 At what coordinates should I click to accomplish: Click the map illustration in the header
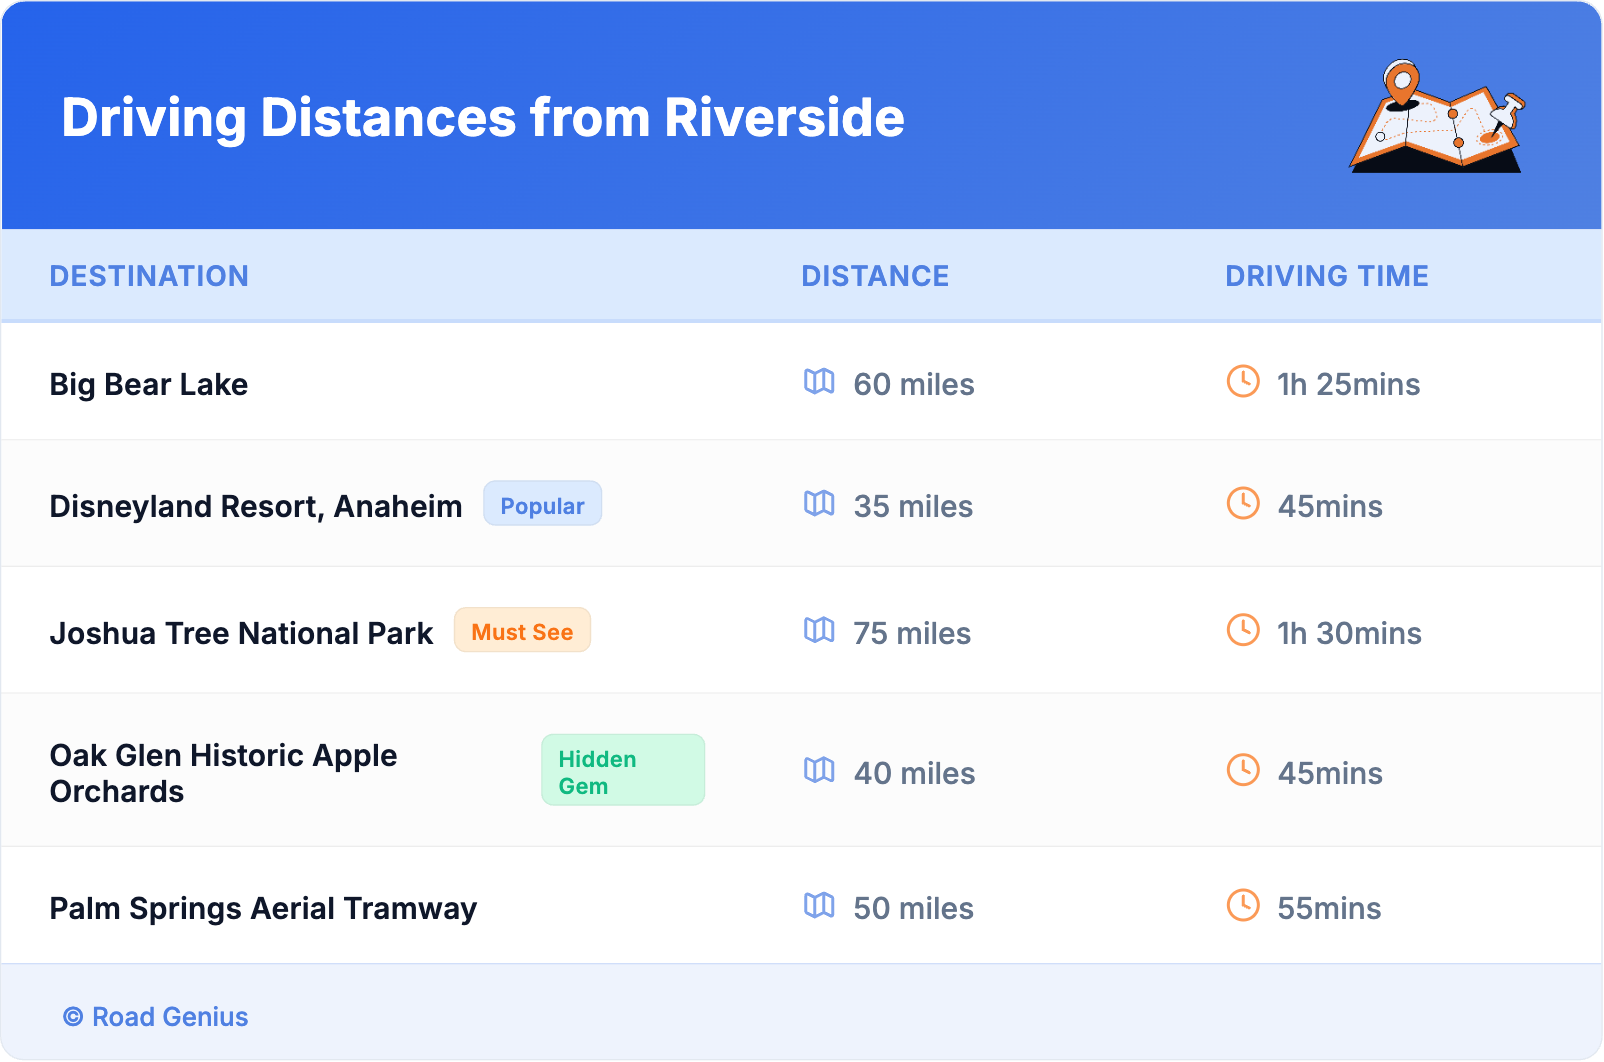[1437, 117]
